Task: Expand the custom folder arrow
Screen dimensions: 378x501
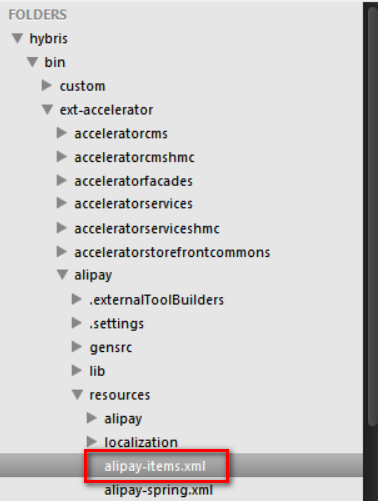Action: [x=47, y=86]
